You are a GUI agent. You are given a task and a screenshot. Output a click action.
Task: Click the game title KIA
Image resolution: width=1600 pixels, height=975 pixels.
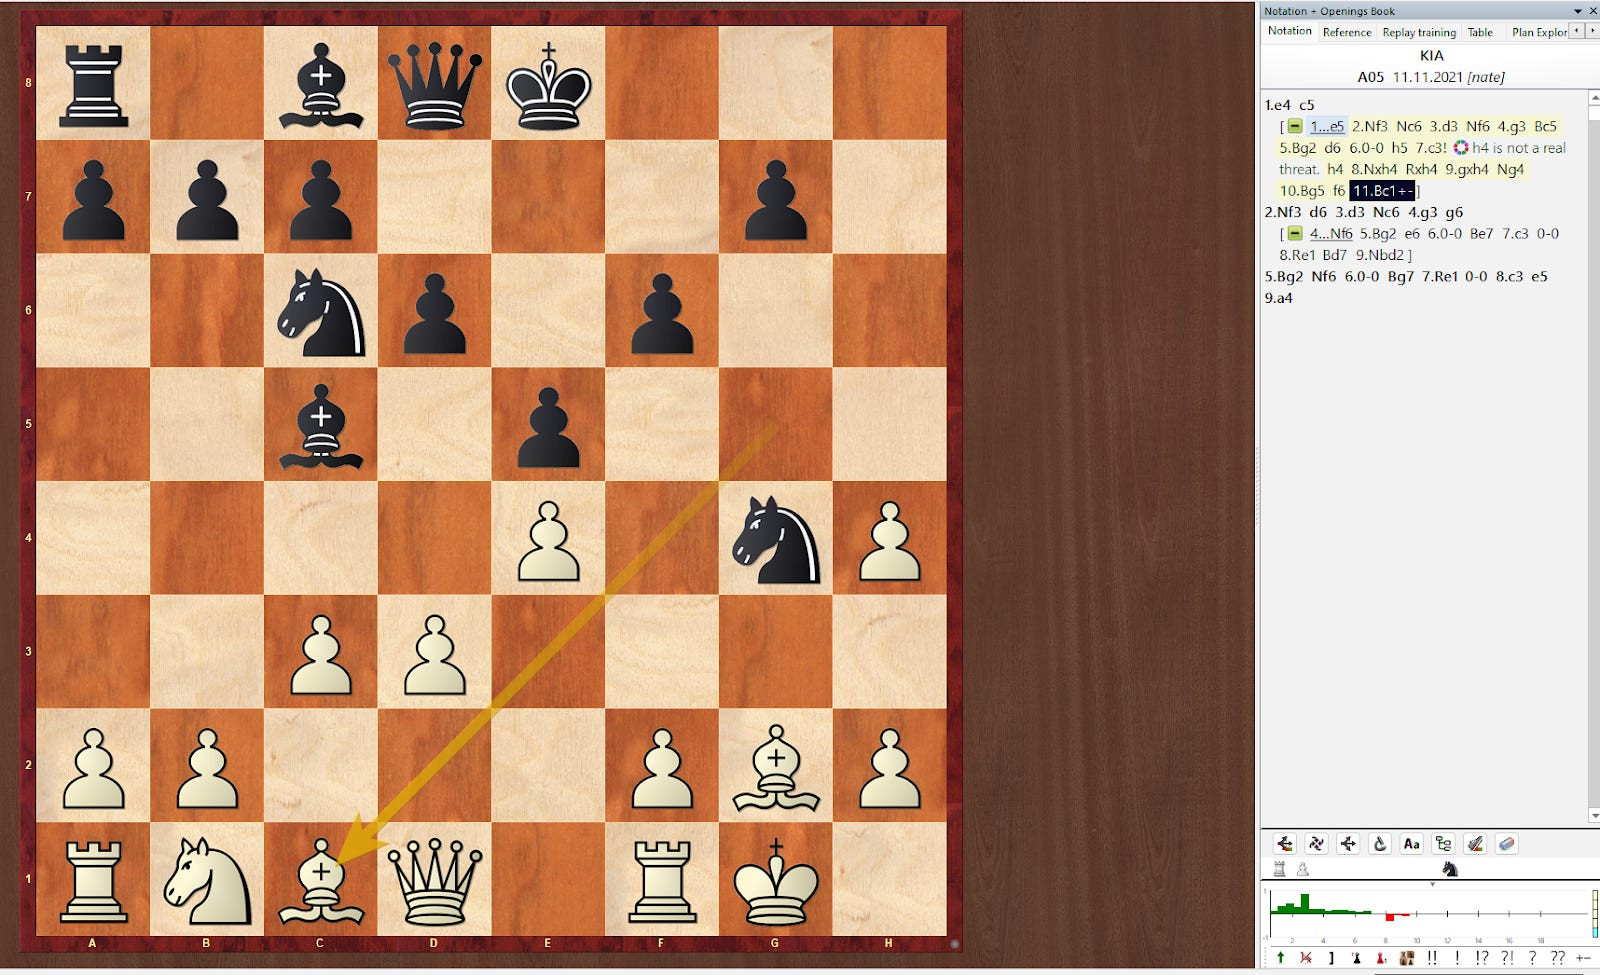pyautogui.click(x=1431, y=55)
